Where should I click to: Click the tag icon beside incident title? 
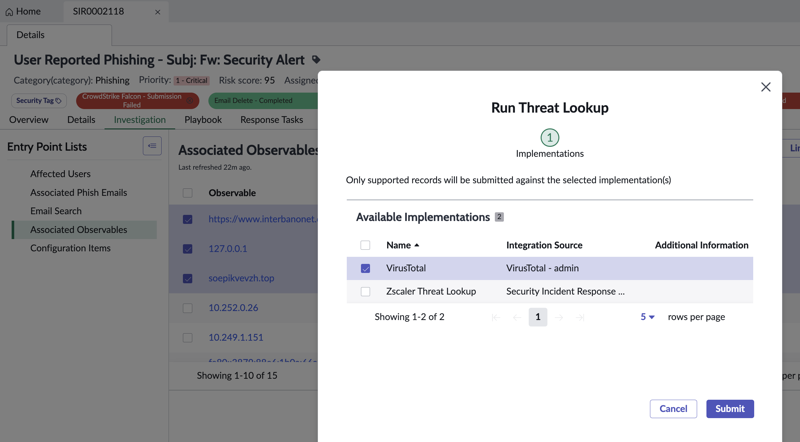(x=316, y=60)
